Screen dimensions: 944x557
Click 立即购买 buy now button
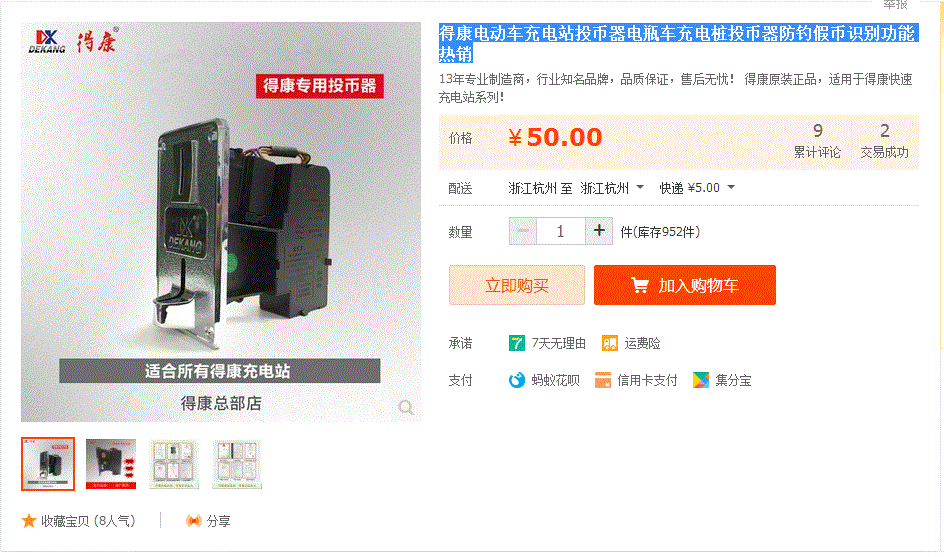tap(517, 285)
